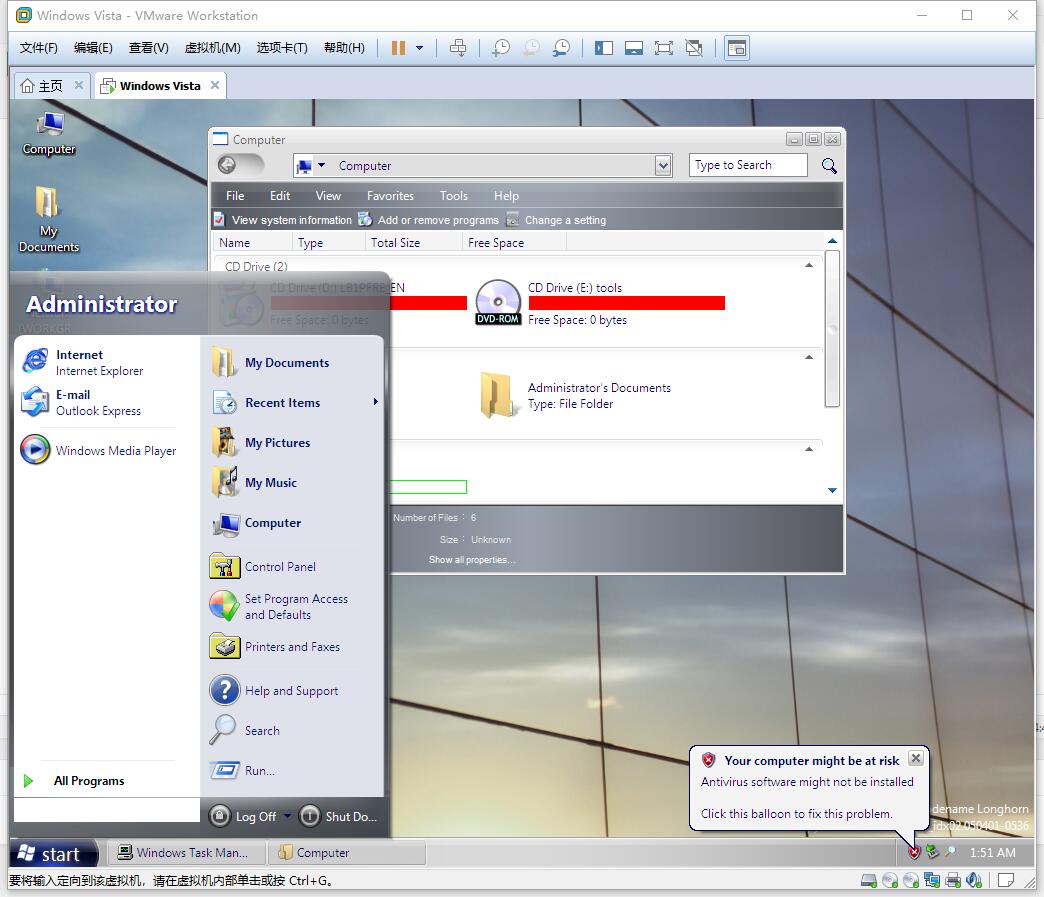Send Ctrl+Alt+Del to the virtual machine
Image resolution: width=1044 pixels, height=897 pixels.
(458, 48)
